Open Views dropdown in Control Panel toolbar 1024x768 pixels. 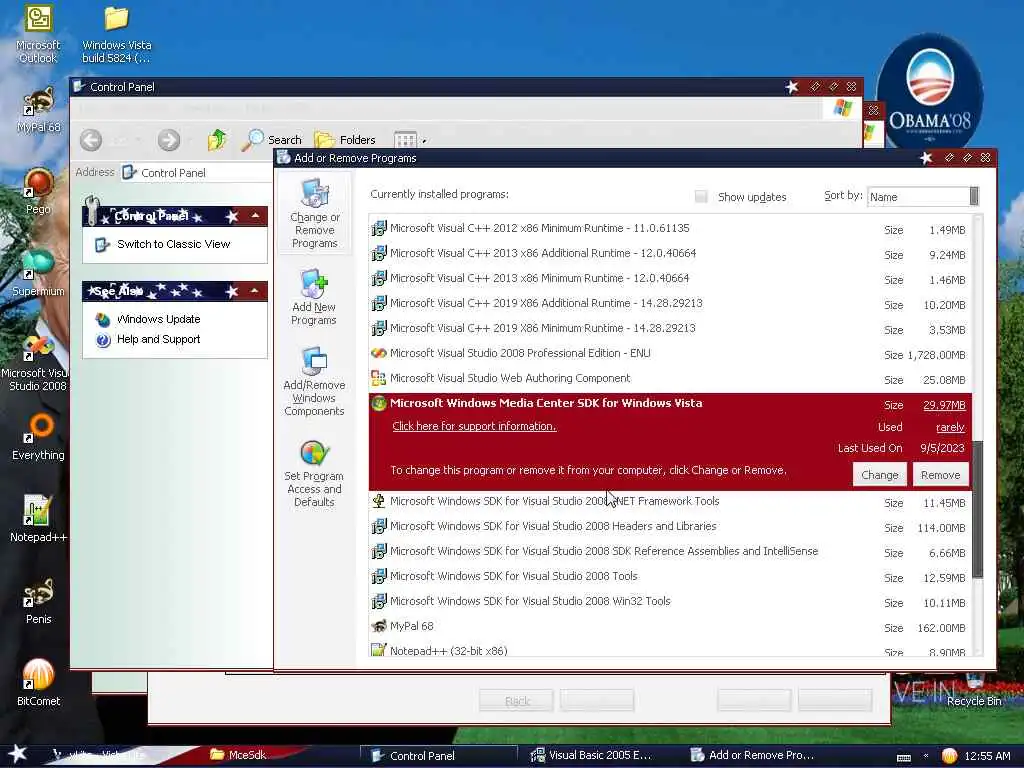409,140
